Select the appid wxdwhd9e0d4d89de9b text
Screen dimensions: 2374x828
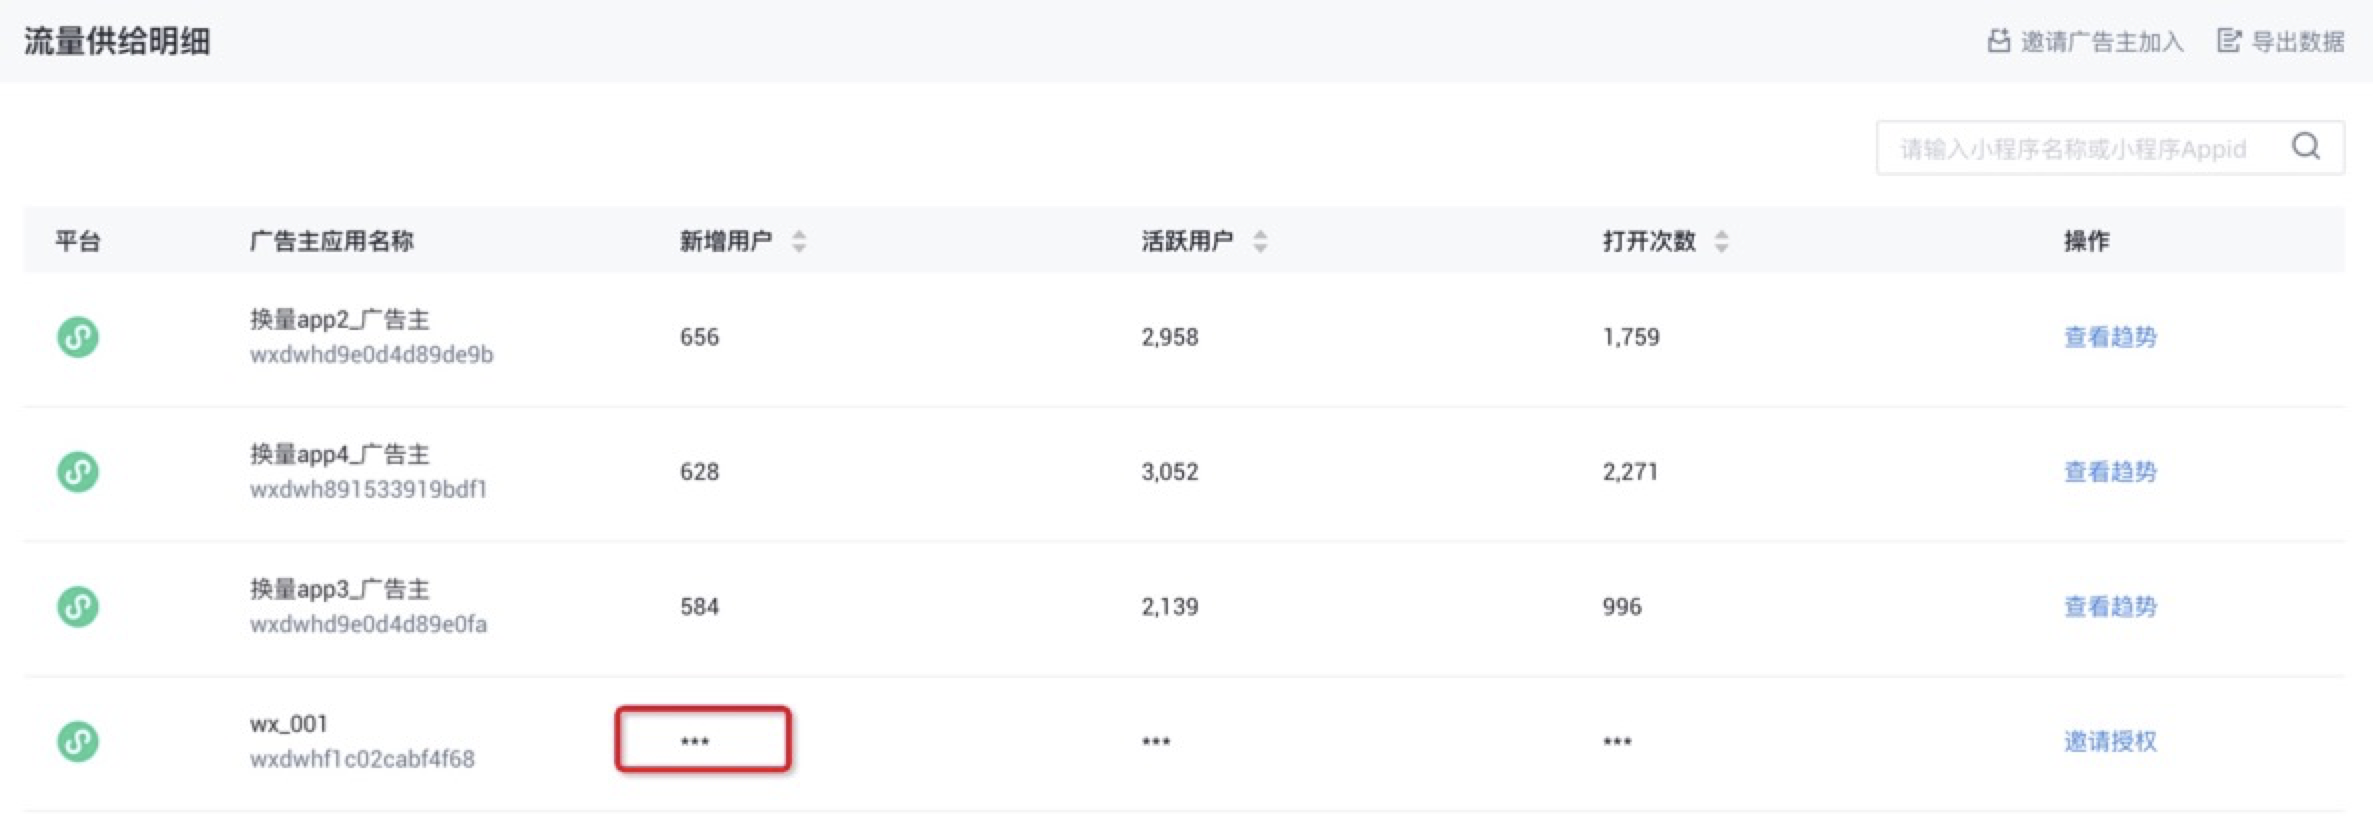point(371,355)
